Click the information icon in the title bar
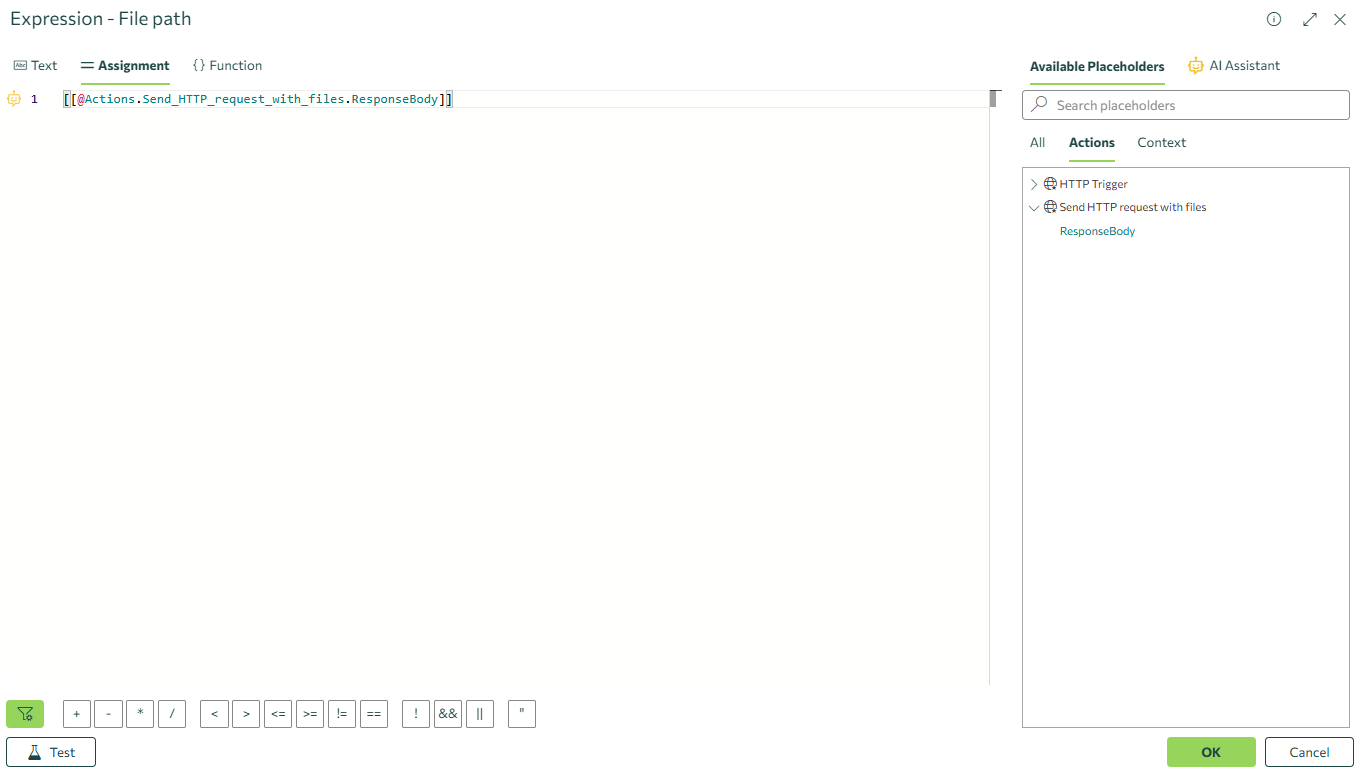This screenshot has width=1362, height=775. (1273, 19)
